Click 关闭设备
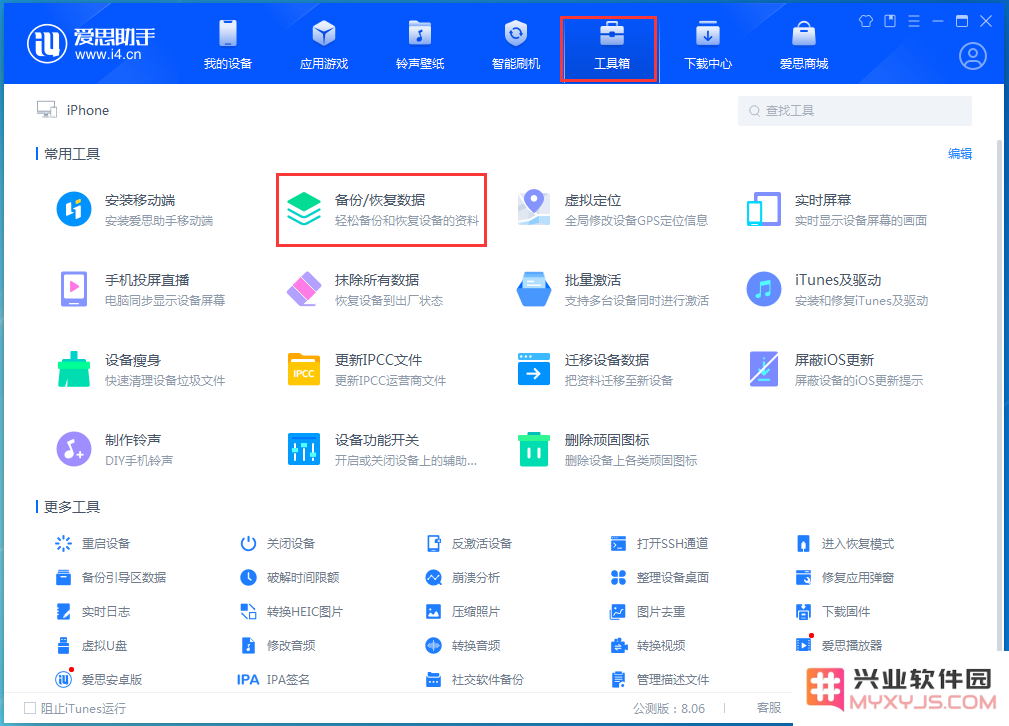1009x726 pixels. tap(277, 544)
